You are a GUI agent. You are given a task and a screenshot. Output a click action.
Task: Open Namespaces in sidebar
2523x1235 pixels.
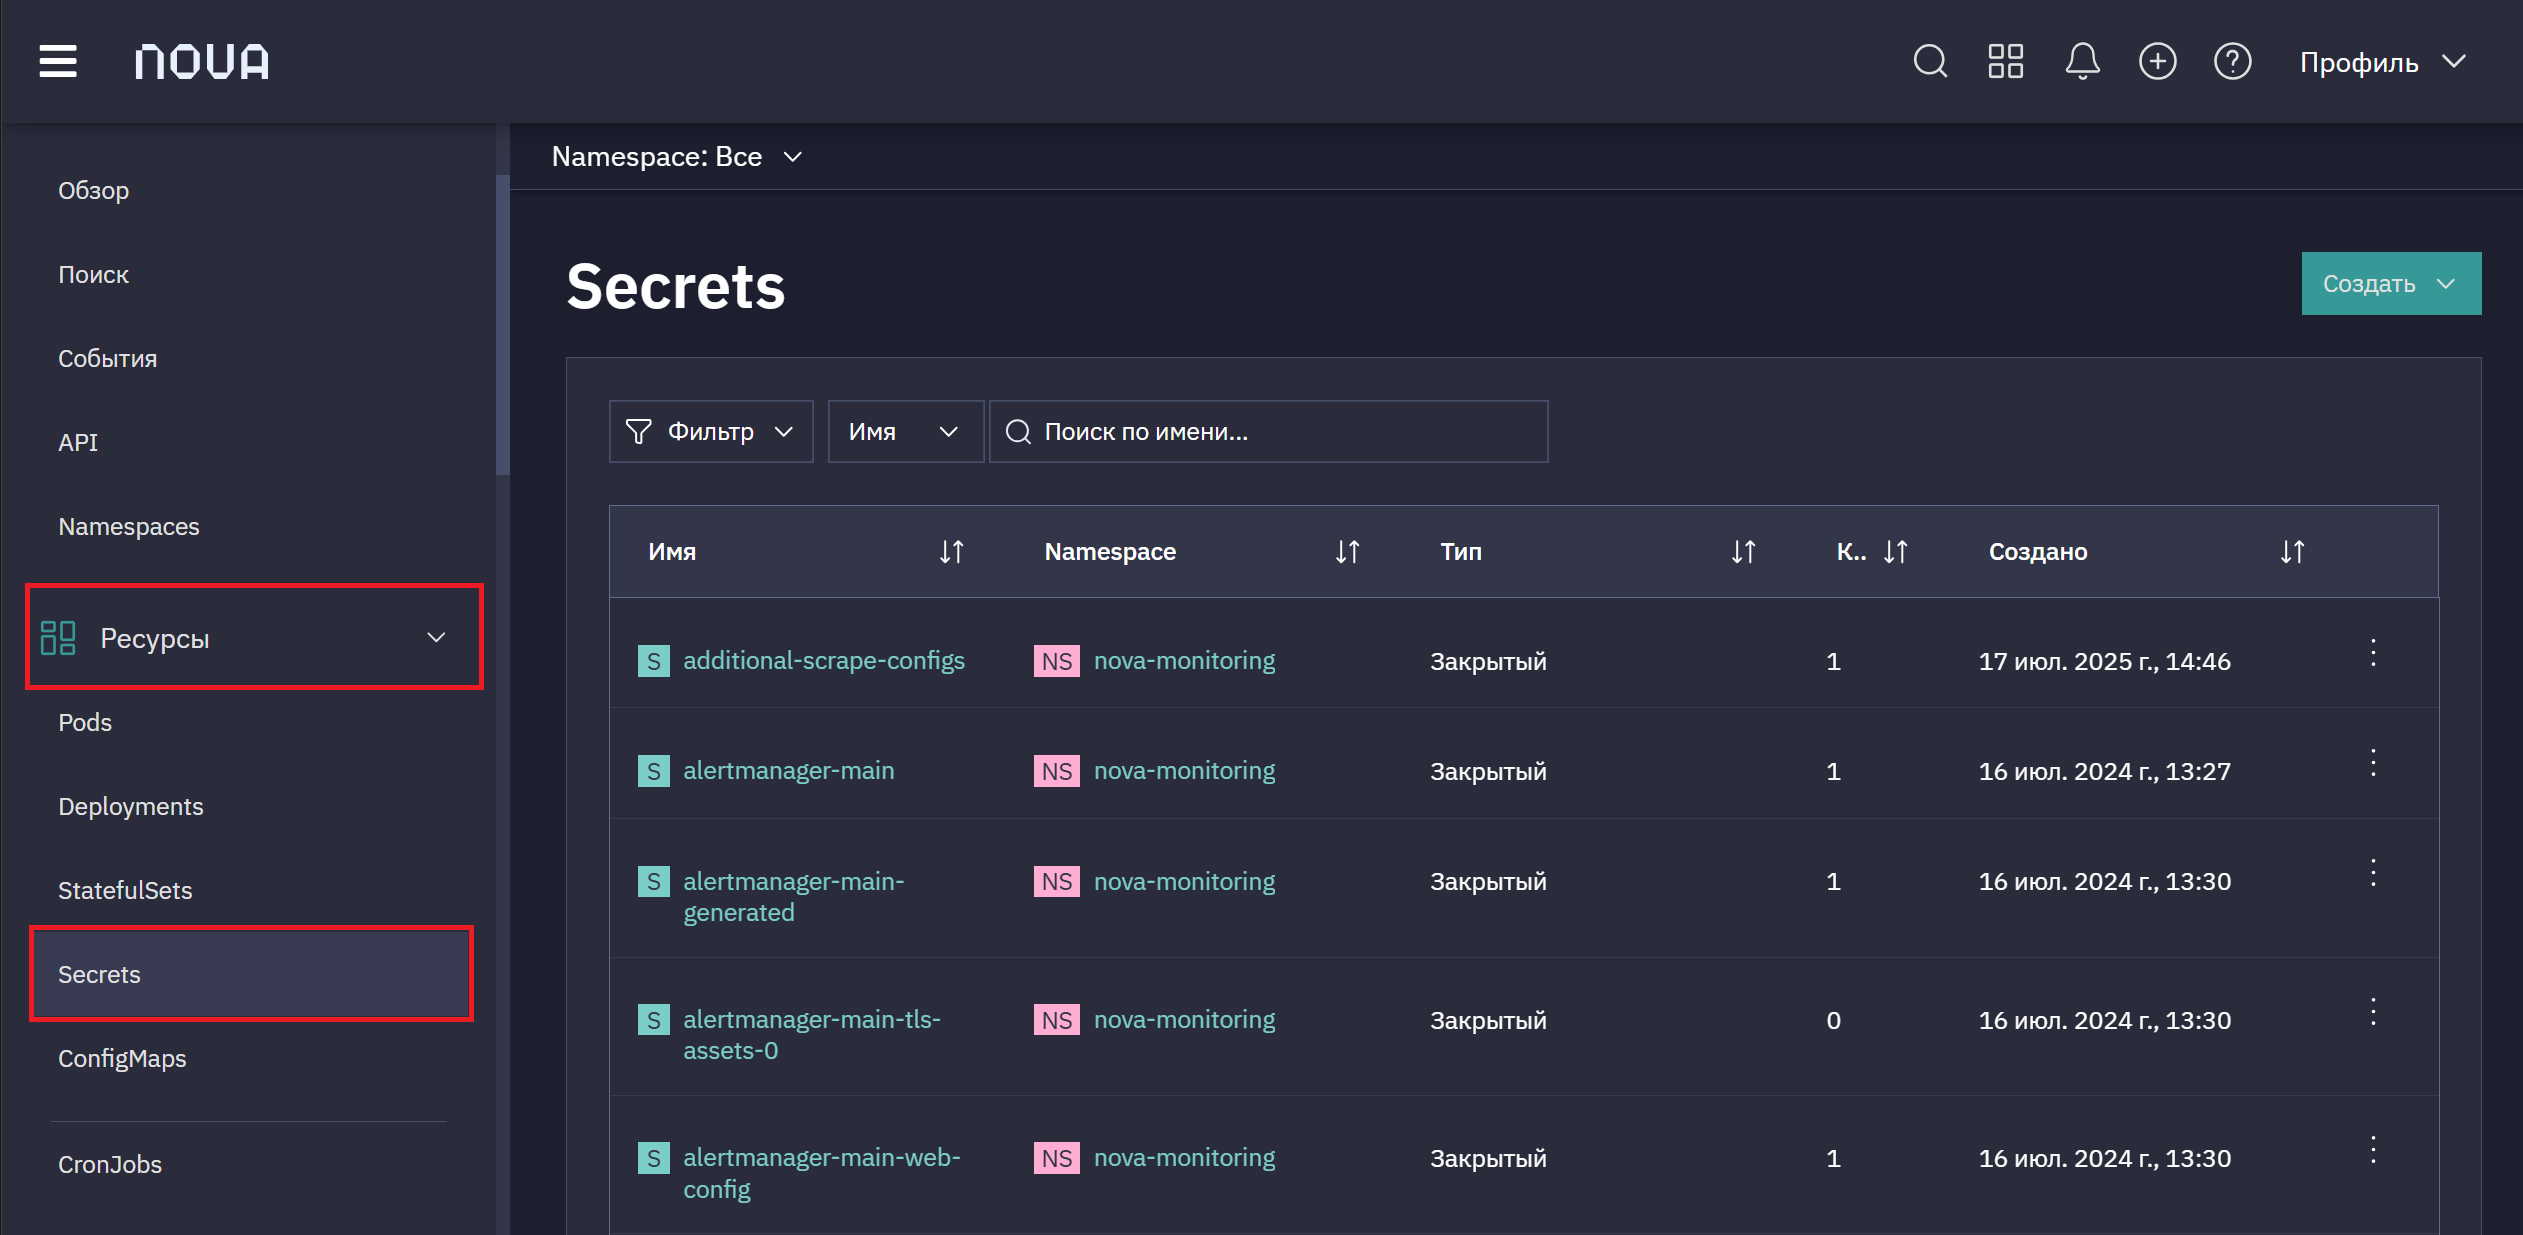129,526
